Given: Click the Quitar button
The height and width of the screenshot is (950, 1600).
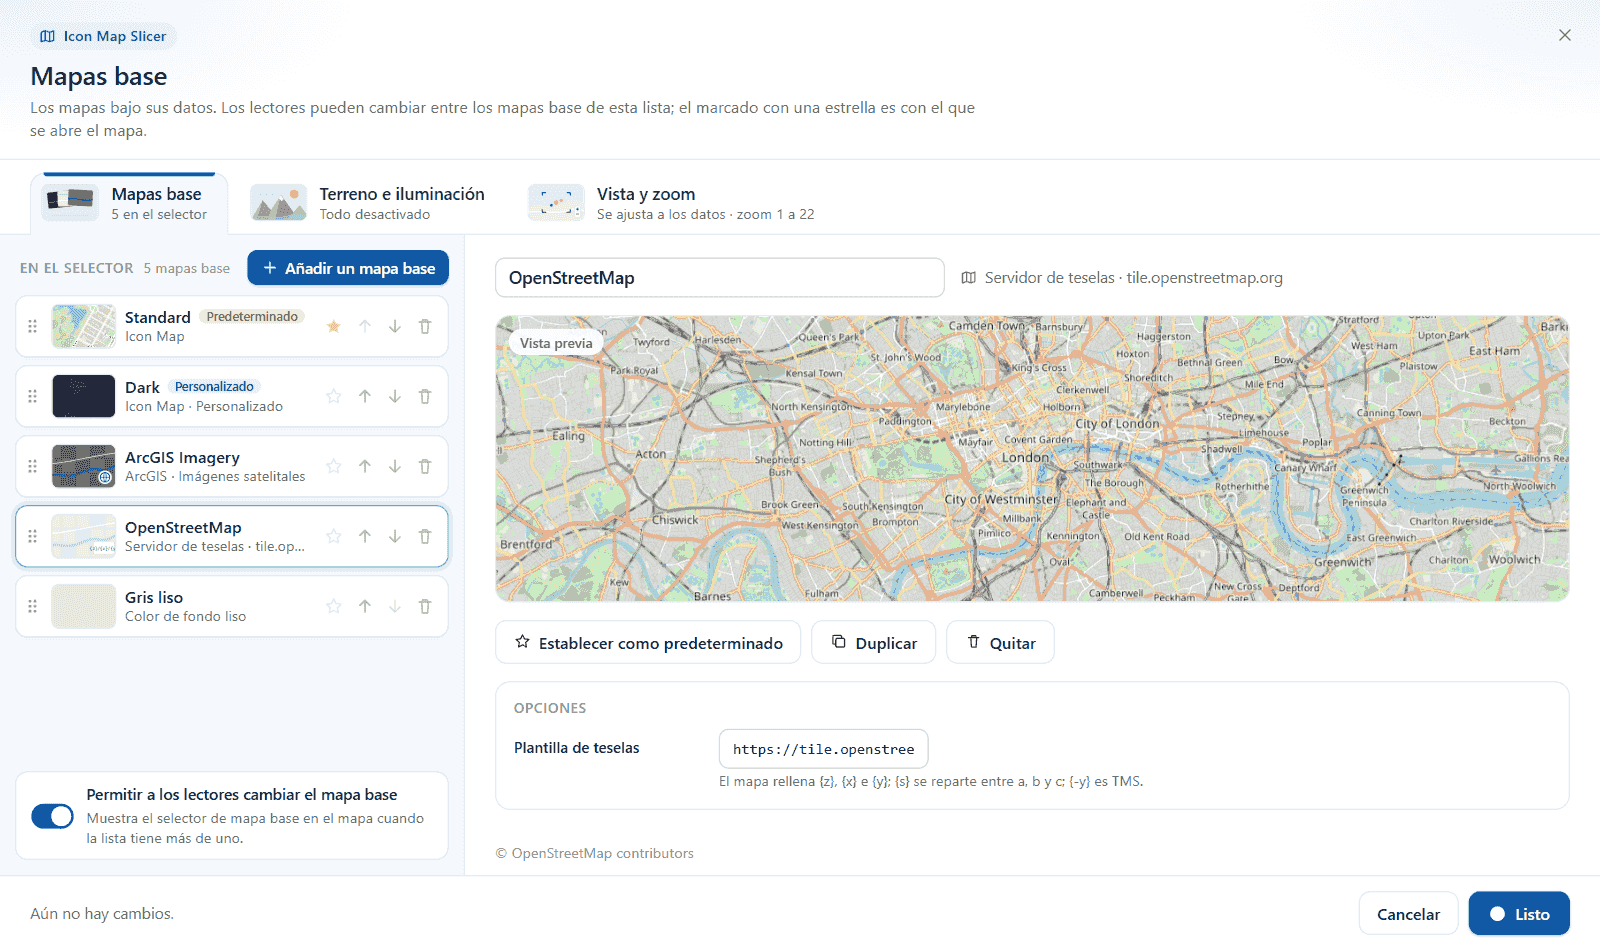Looking at the screenshot, I should pyautogui.click(x=1001, y=642).
